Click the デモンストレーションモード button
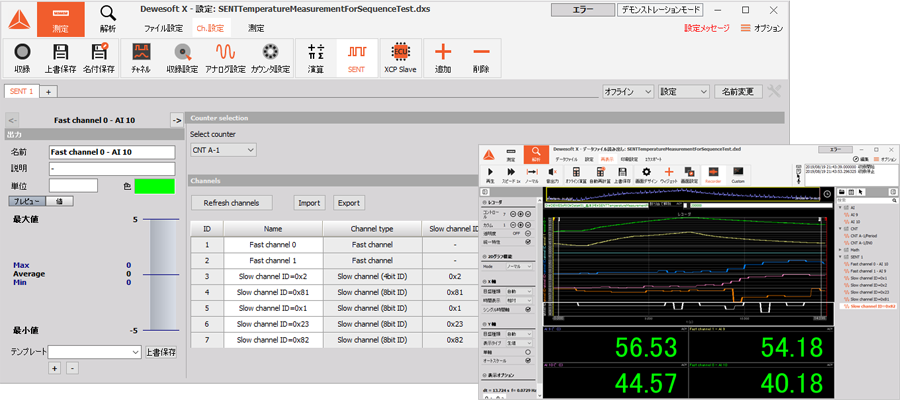Image resolution: width=900 pixels, height=400 pixels. click(x=660, y=10)
